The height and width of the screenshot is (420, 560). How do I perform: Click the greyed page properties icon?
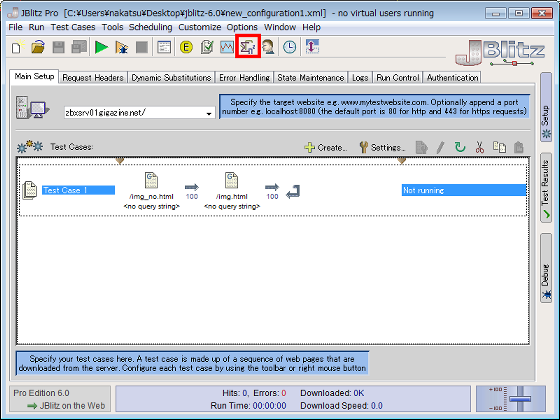point(421,147)
